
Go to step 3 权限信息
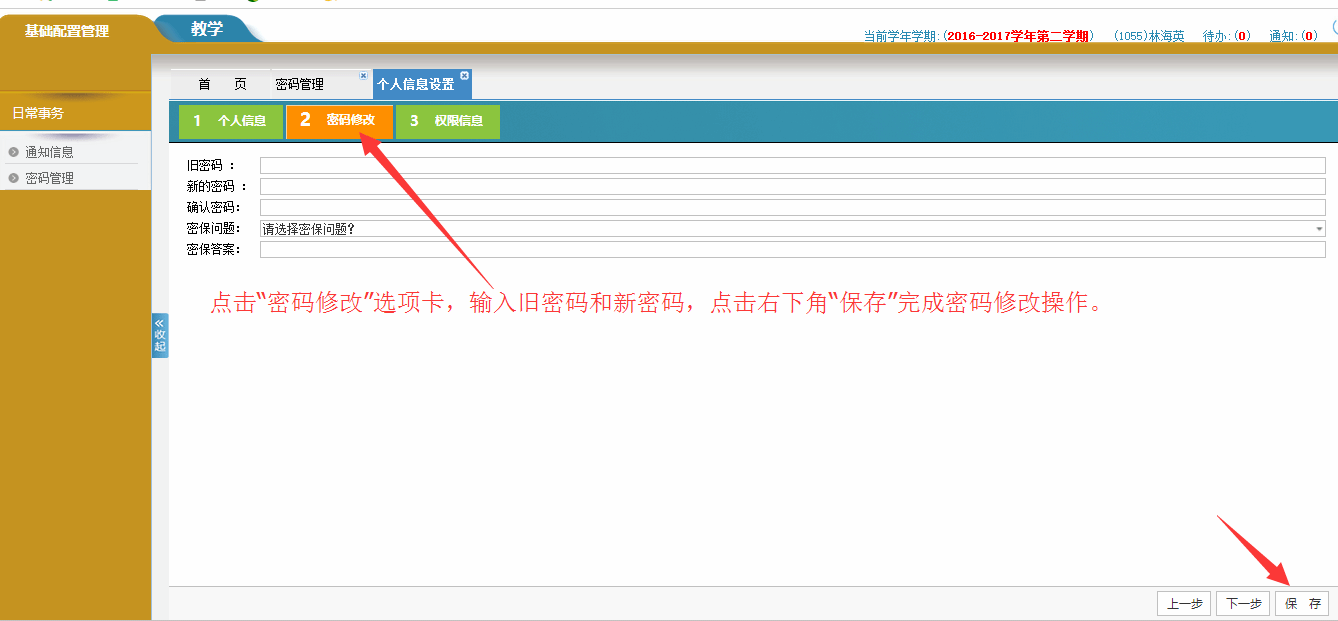click(448, 121)
